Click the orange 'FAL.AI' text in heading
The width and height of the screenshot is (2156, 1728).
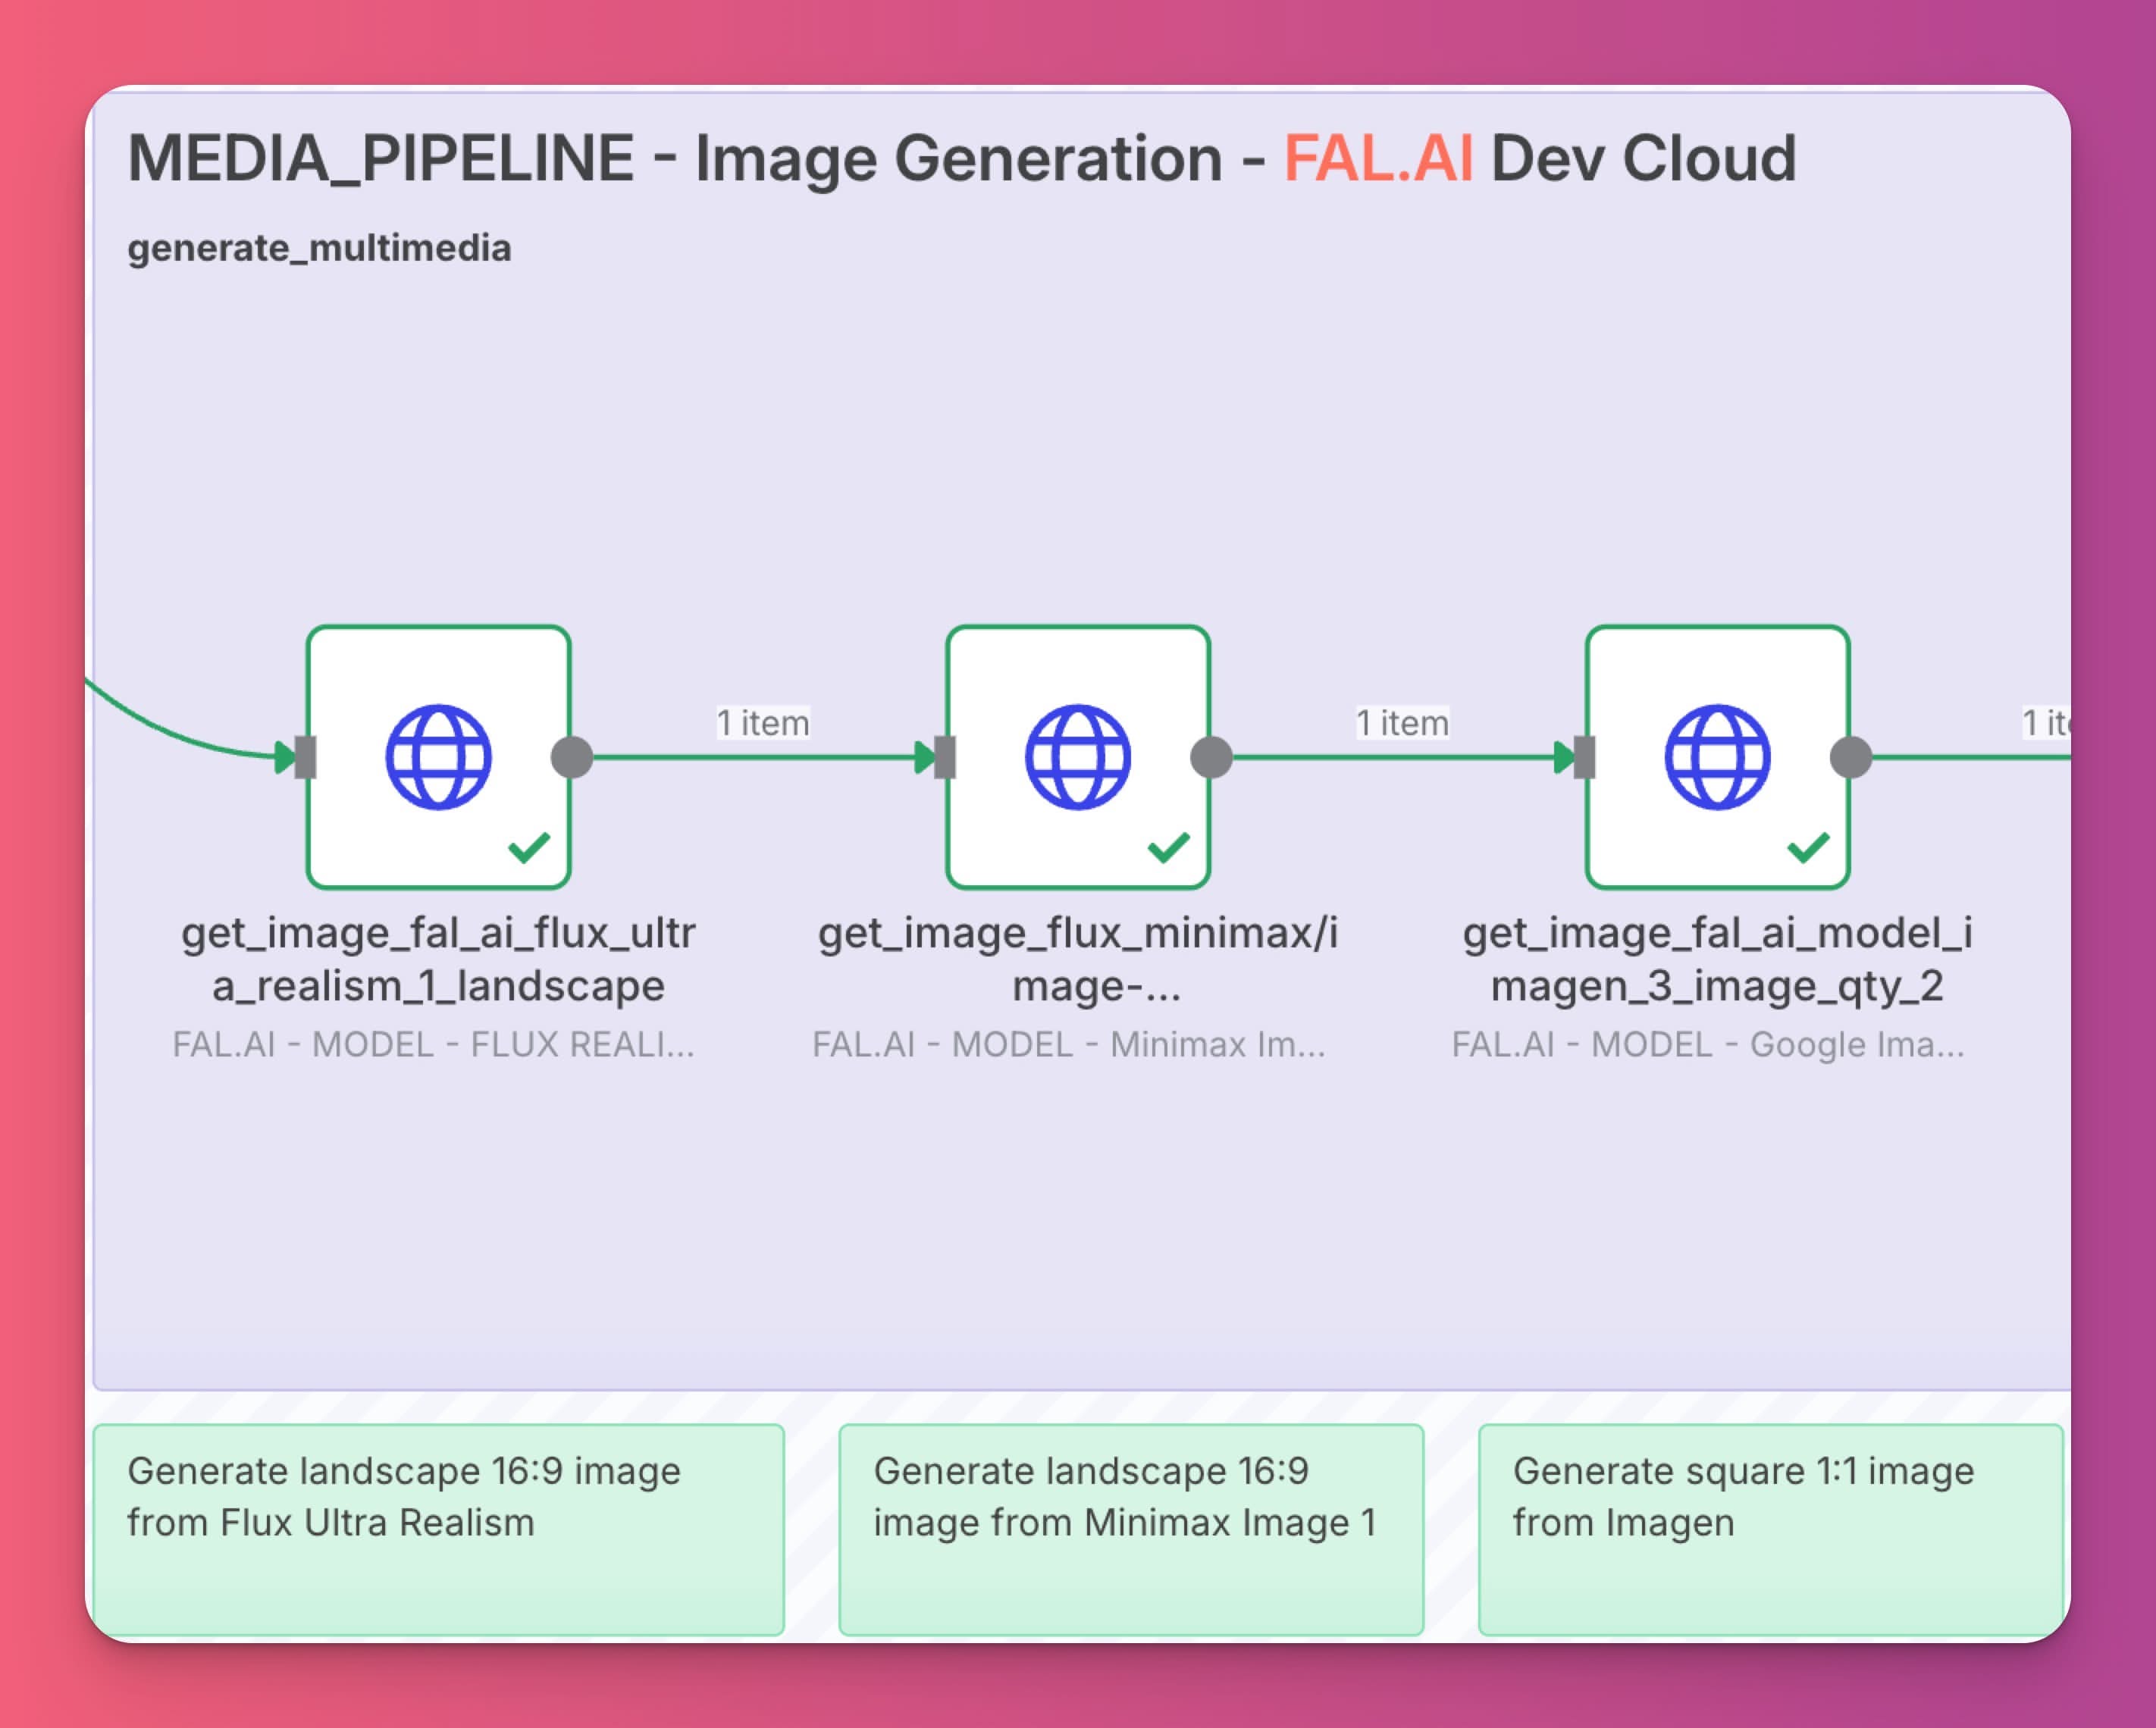point(1379,159)
